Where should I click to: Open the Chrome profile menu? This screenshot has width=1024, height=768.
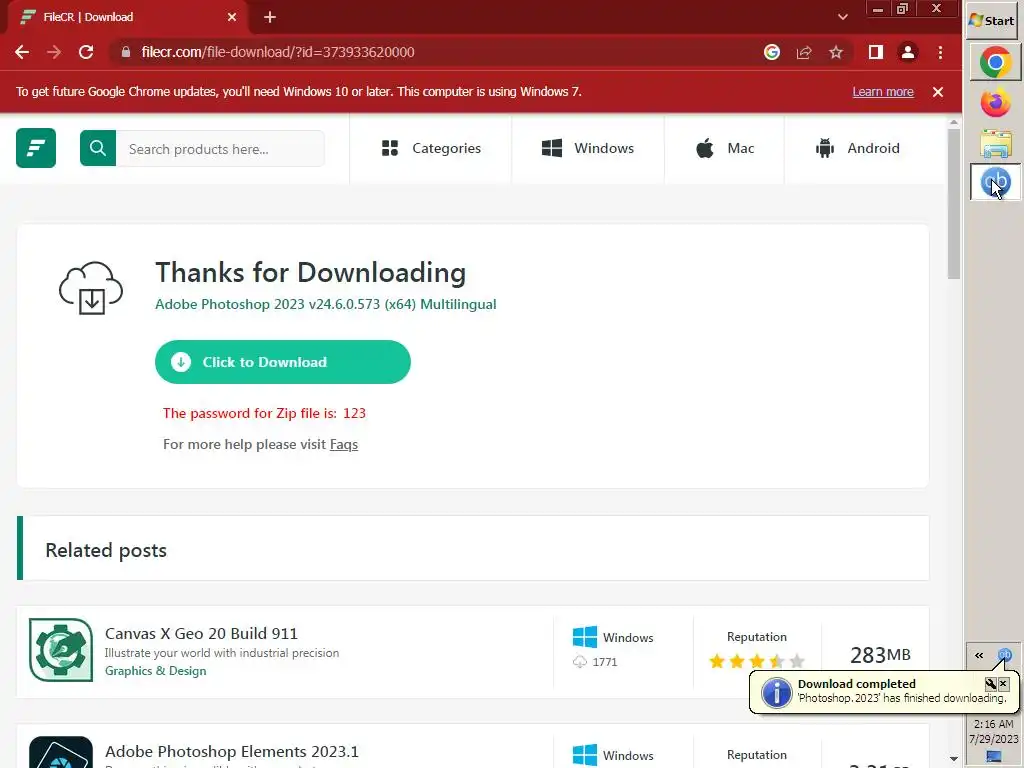908,52
